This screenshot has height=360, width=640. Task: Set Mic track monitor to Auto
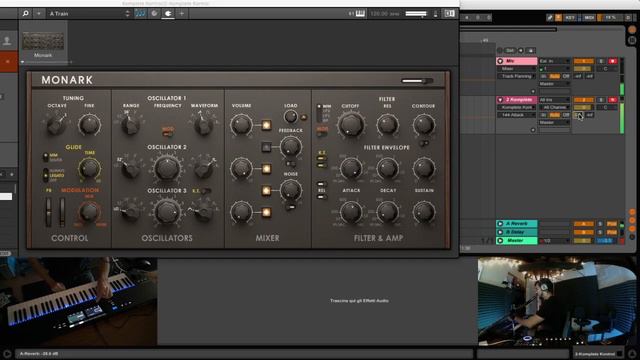click(555, 76)
